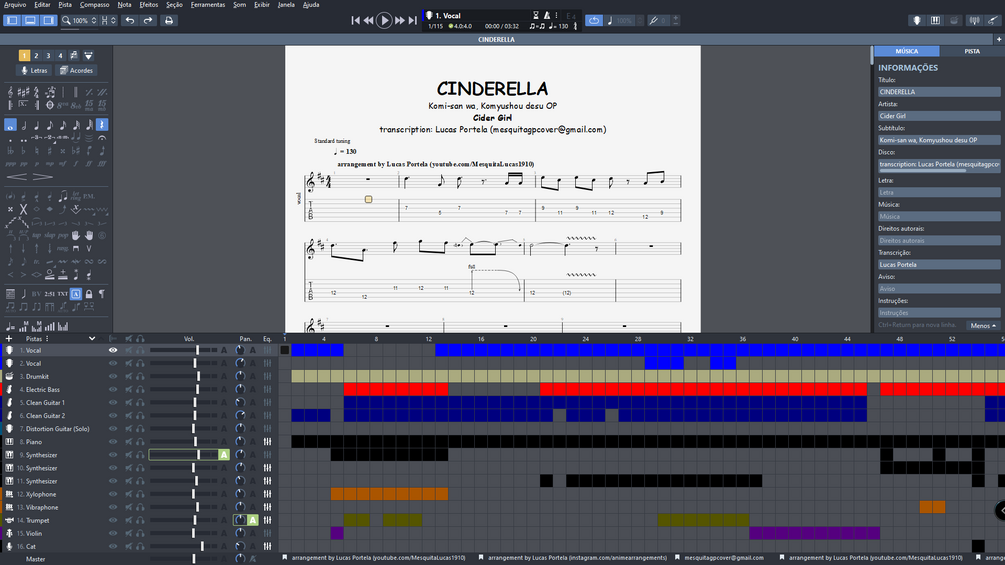Click the key signature sharps icon
This screenshot has height=565, width=1005.
pos(24,92)
